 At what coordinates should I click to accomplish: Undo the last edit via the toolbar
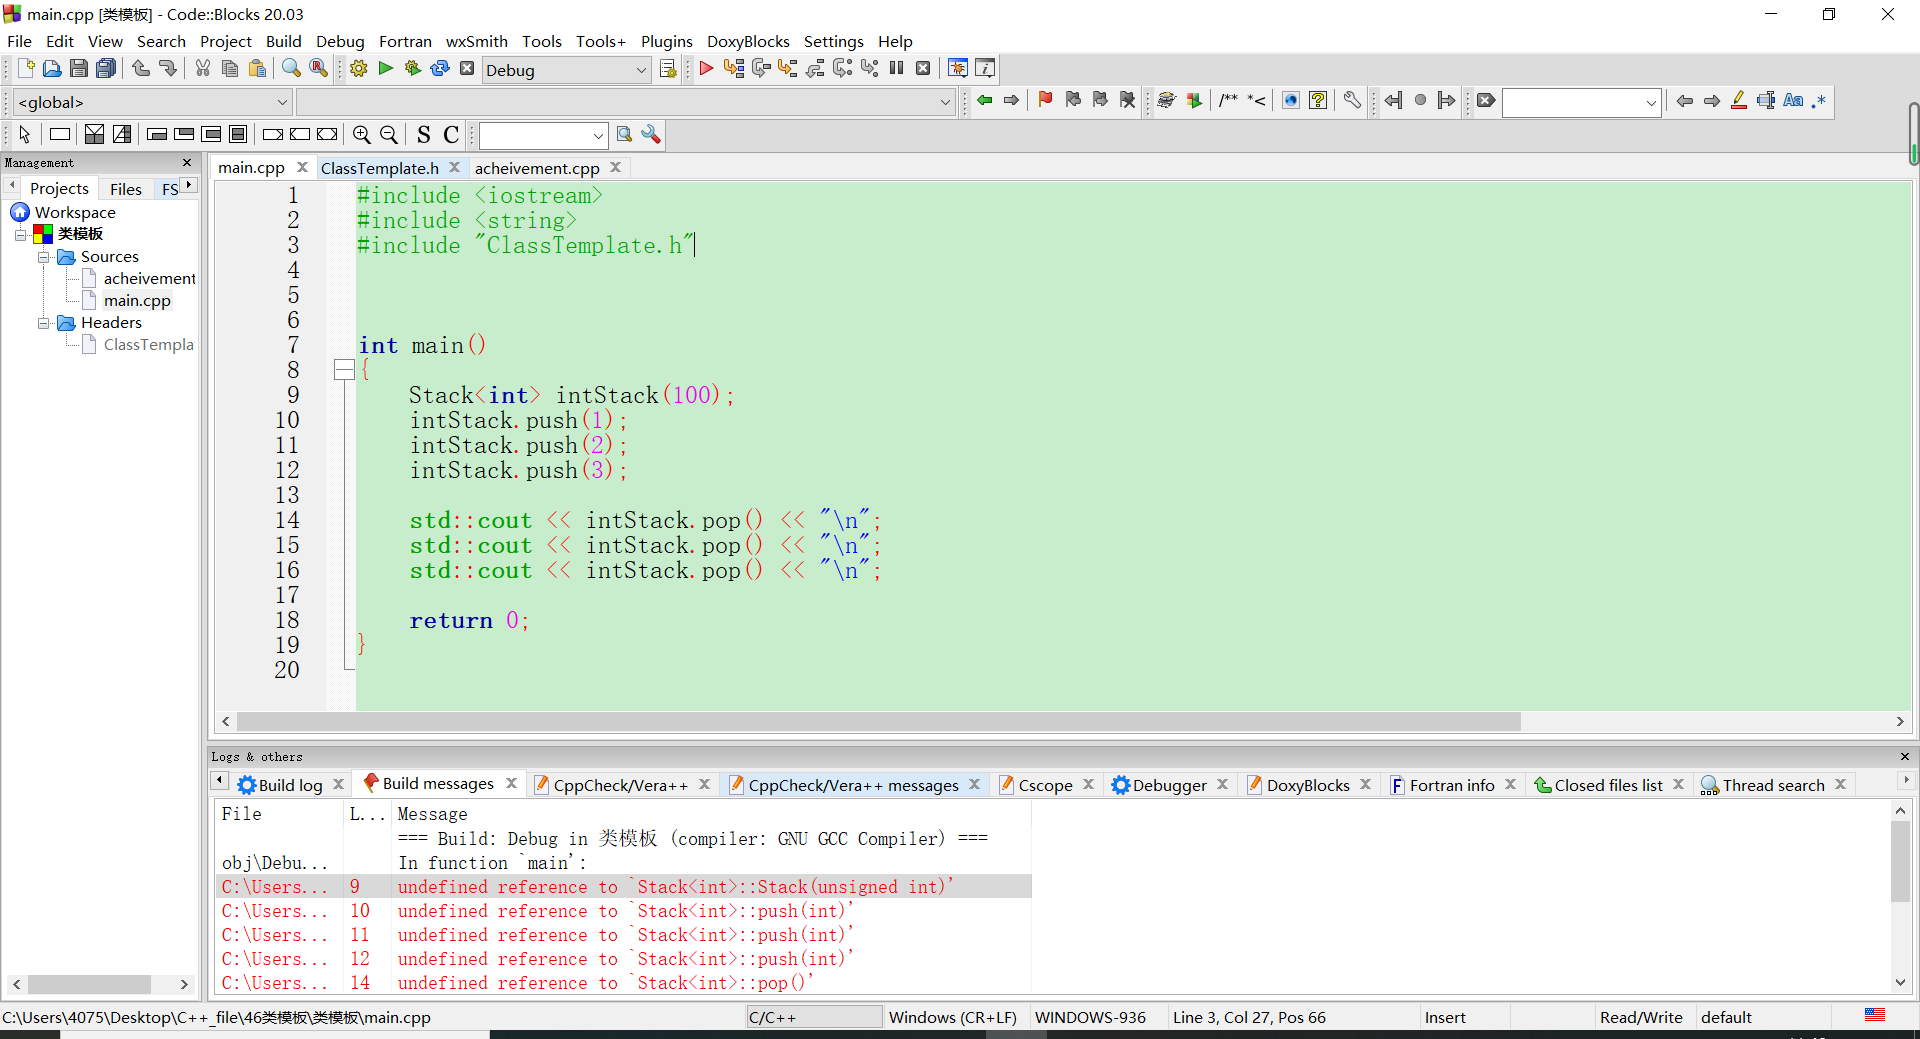click(141, 69)
